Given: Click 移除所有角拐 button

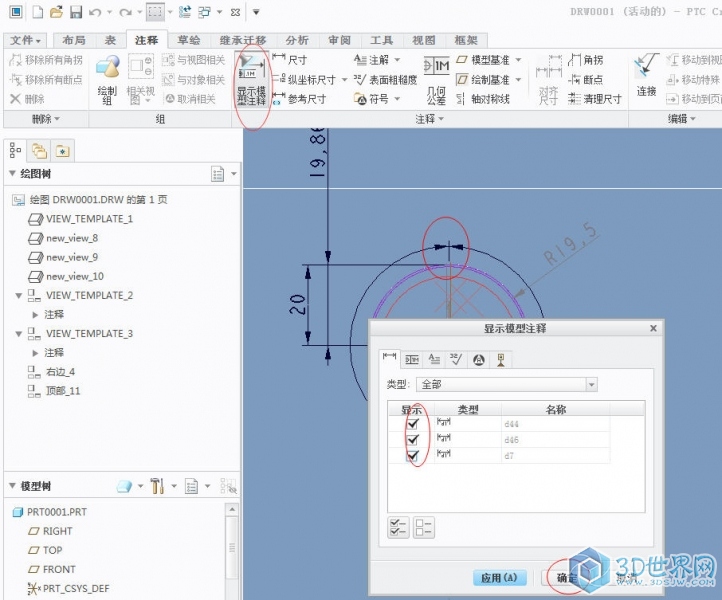Looking at the screenshot, I should pyautogui.click(x=47, y=59).
